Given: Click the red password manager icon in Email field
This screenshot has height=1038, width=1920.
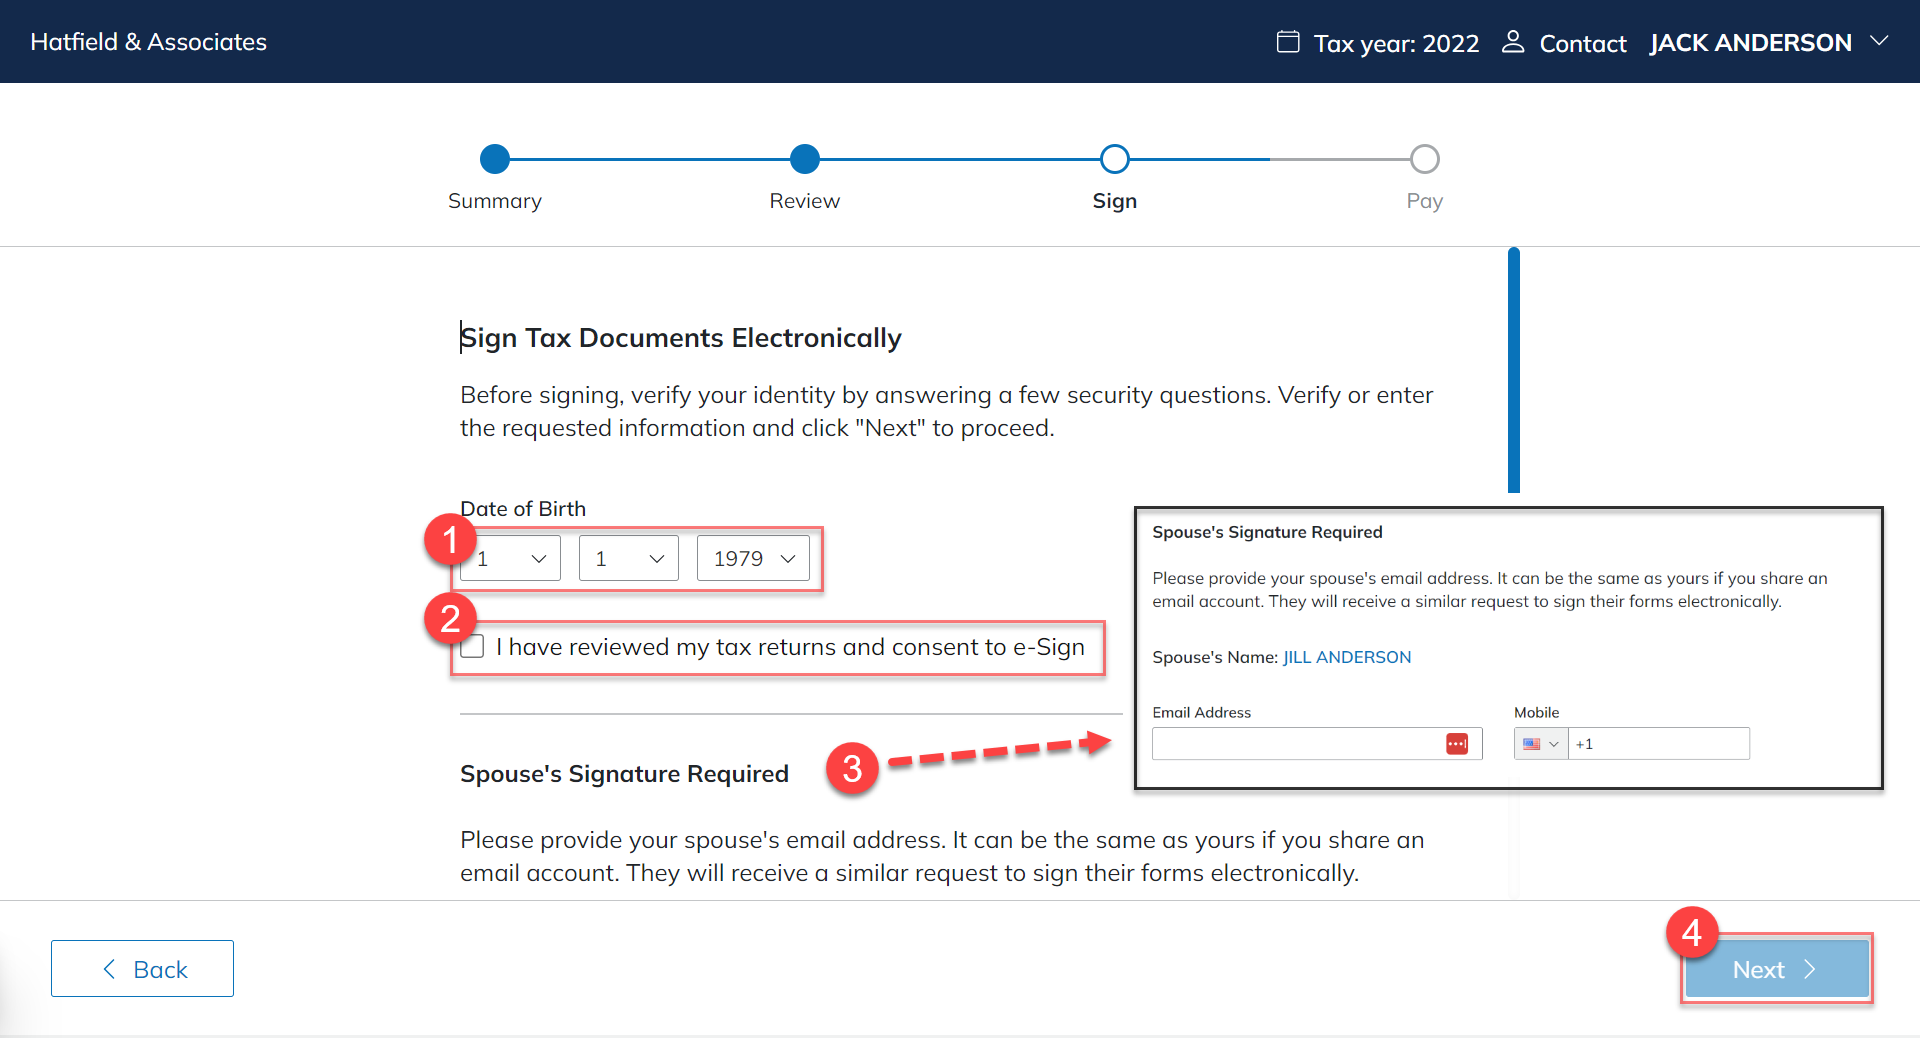Looking at the screenshot, I should pyautogui.click(x=1457, y=744).
